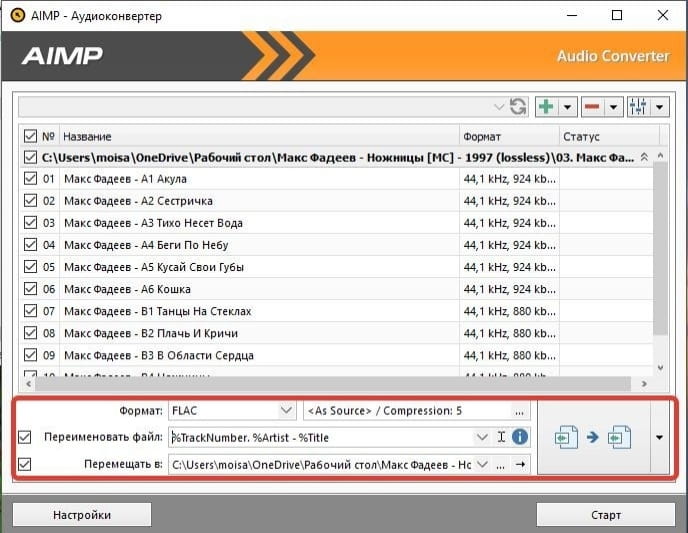The height and width of the screenshot is (533, 688).
Task: Expand rename template dropdown
Action: click(482, 437)
